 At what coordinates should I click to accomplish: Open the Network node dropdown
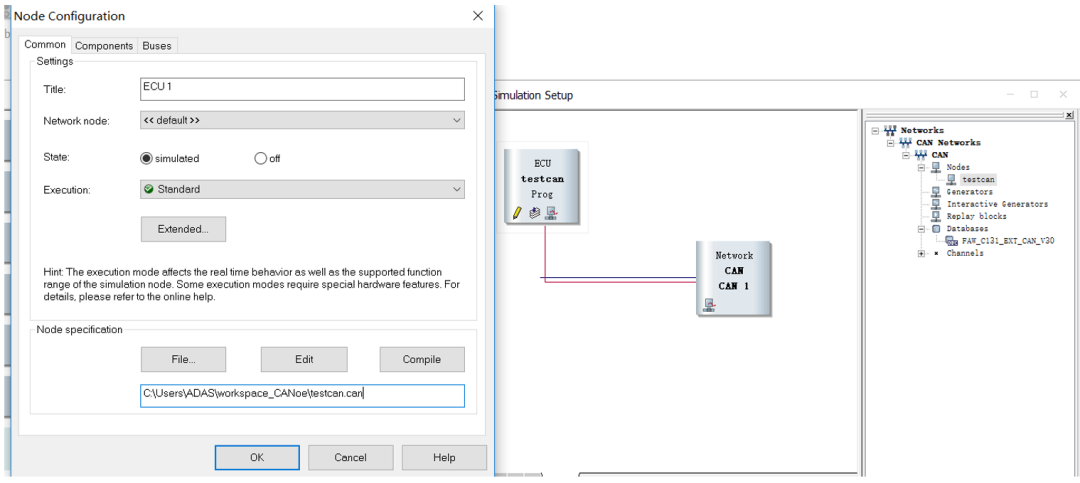pos(457,120)
